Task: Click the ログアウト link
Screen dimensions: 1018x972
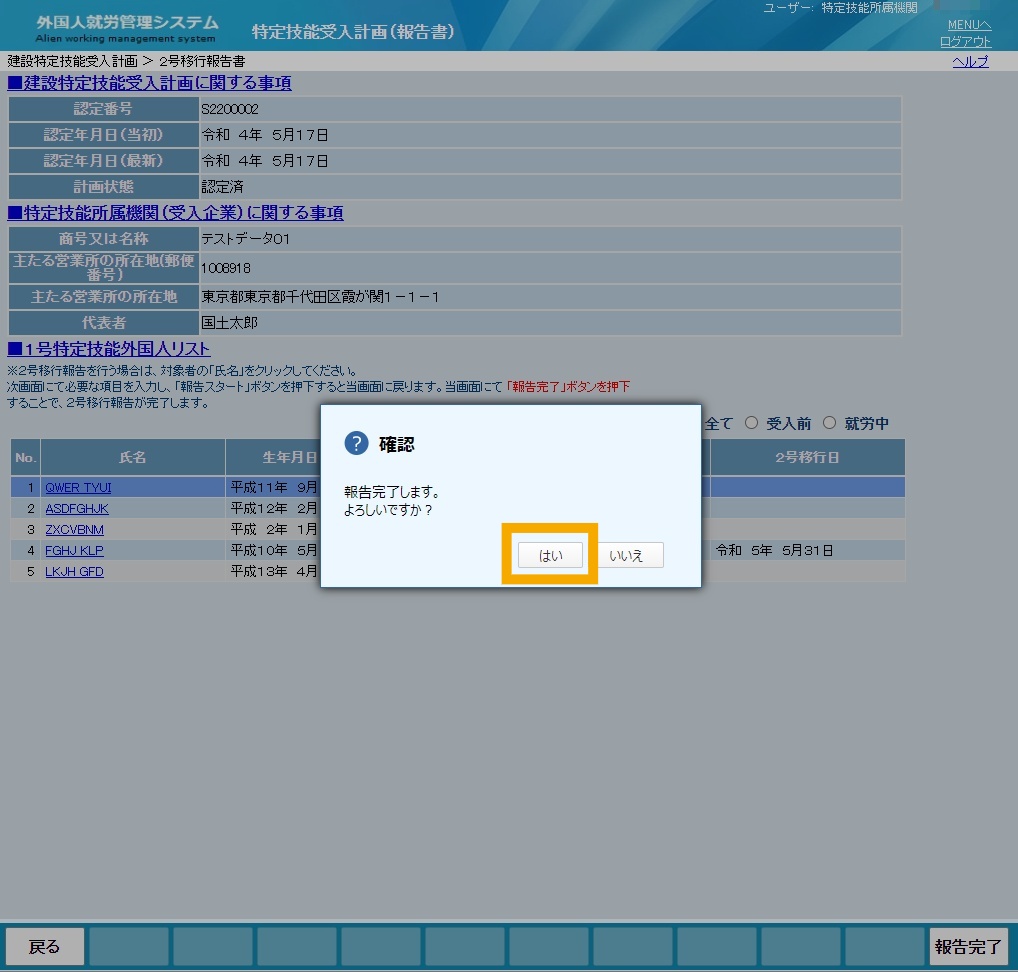Action: (x=965, y=42)
